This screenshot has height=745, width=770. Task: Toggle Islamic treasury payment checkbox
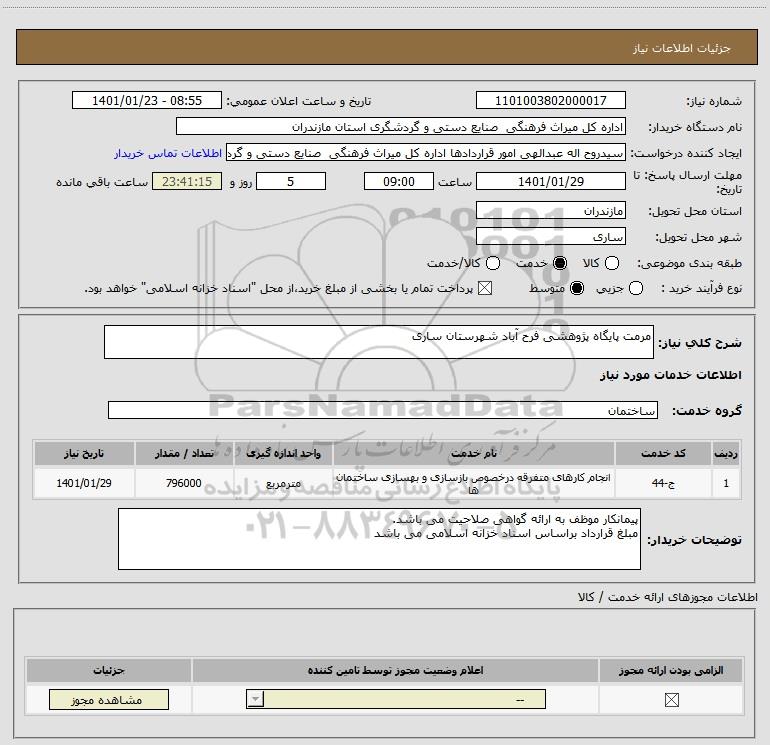[485, 288]
